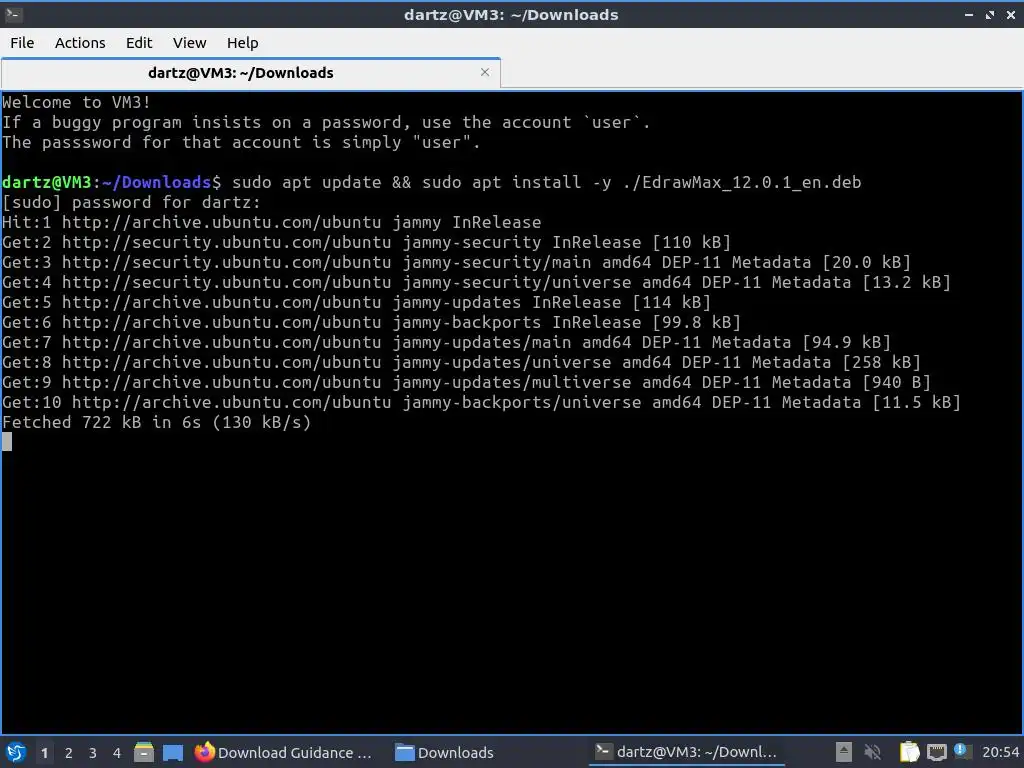This screenshot has width=1024, height=768.
Task: Open the removable media eject tray icon
Action: tap(843, 752)
